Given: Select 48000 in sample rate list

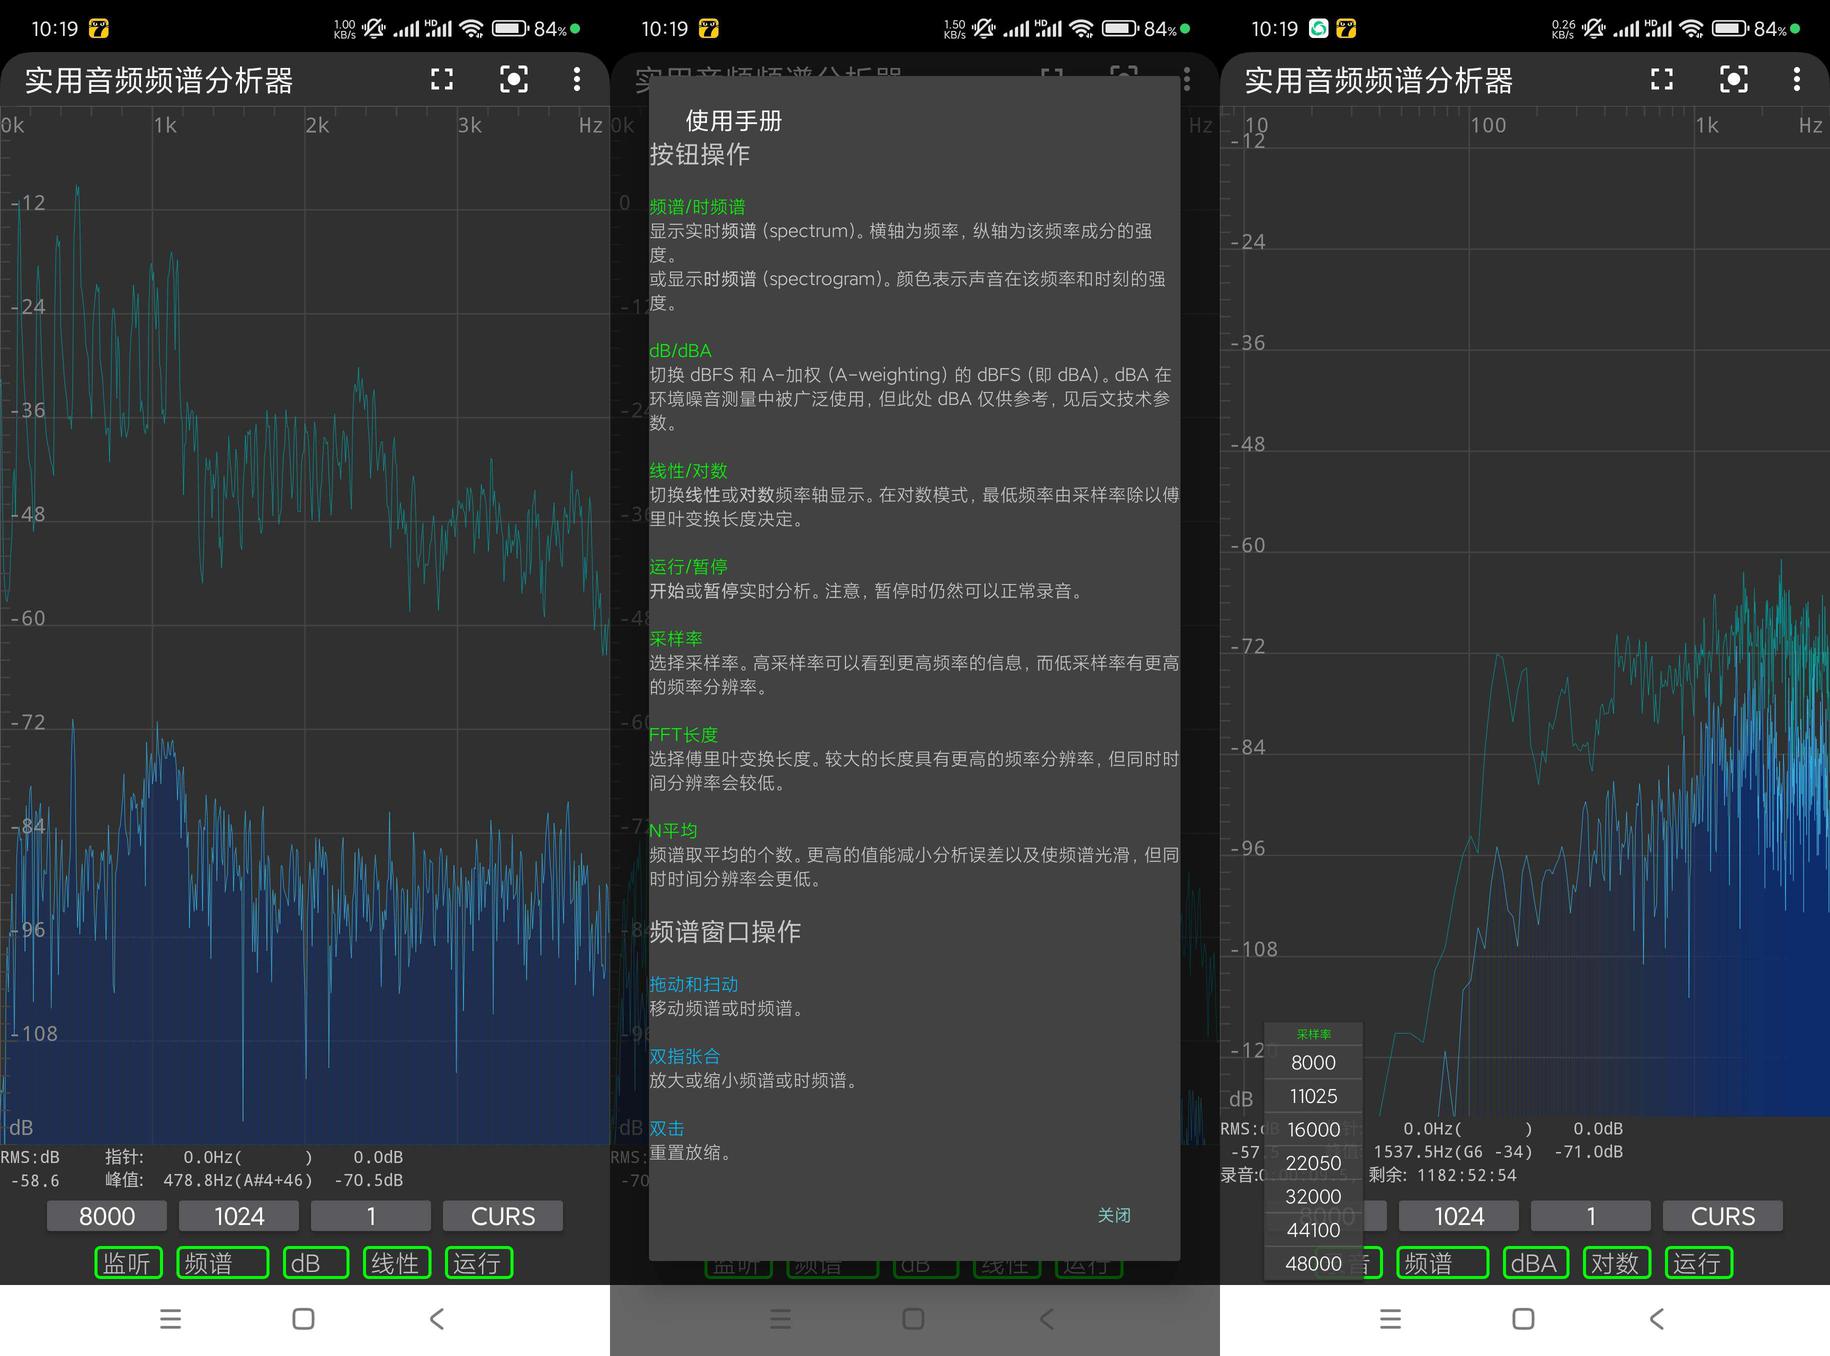Looking at the screenshot, I should 1313,1263.
